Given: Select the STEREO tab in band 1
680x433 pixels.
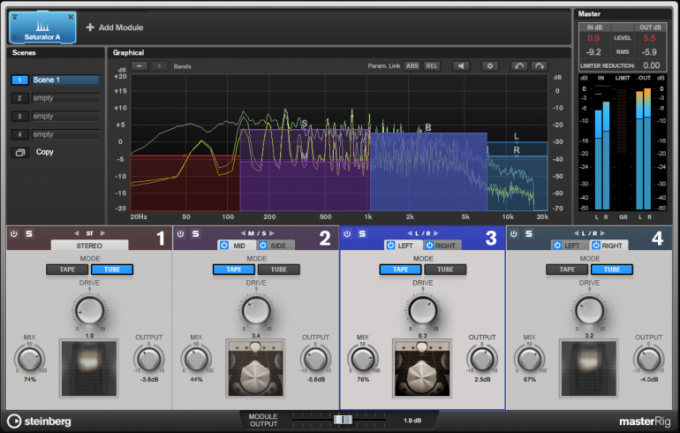Looking at the screenshot, I should tap(89, 246).
